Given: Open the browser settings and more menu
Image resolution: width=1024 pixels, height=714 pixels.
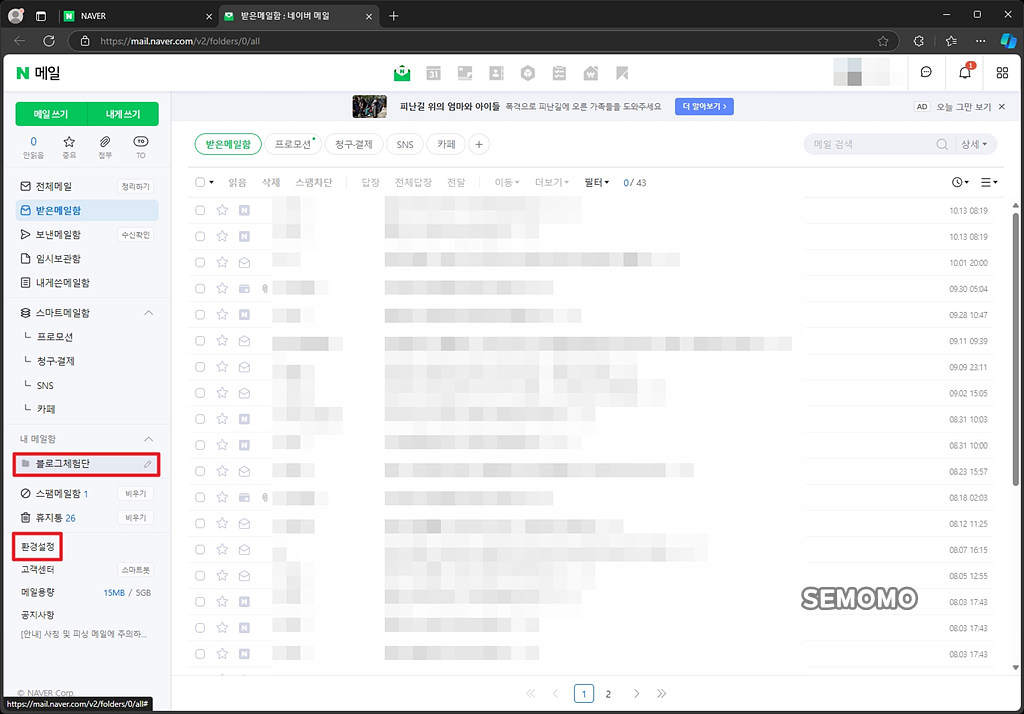Looking at the screenshot, I should 980,41.
